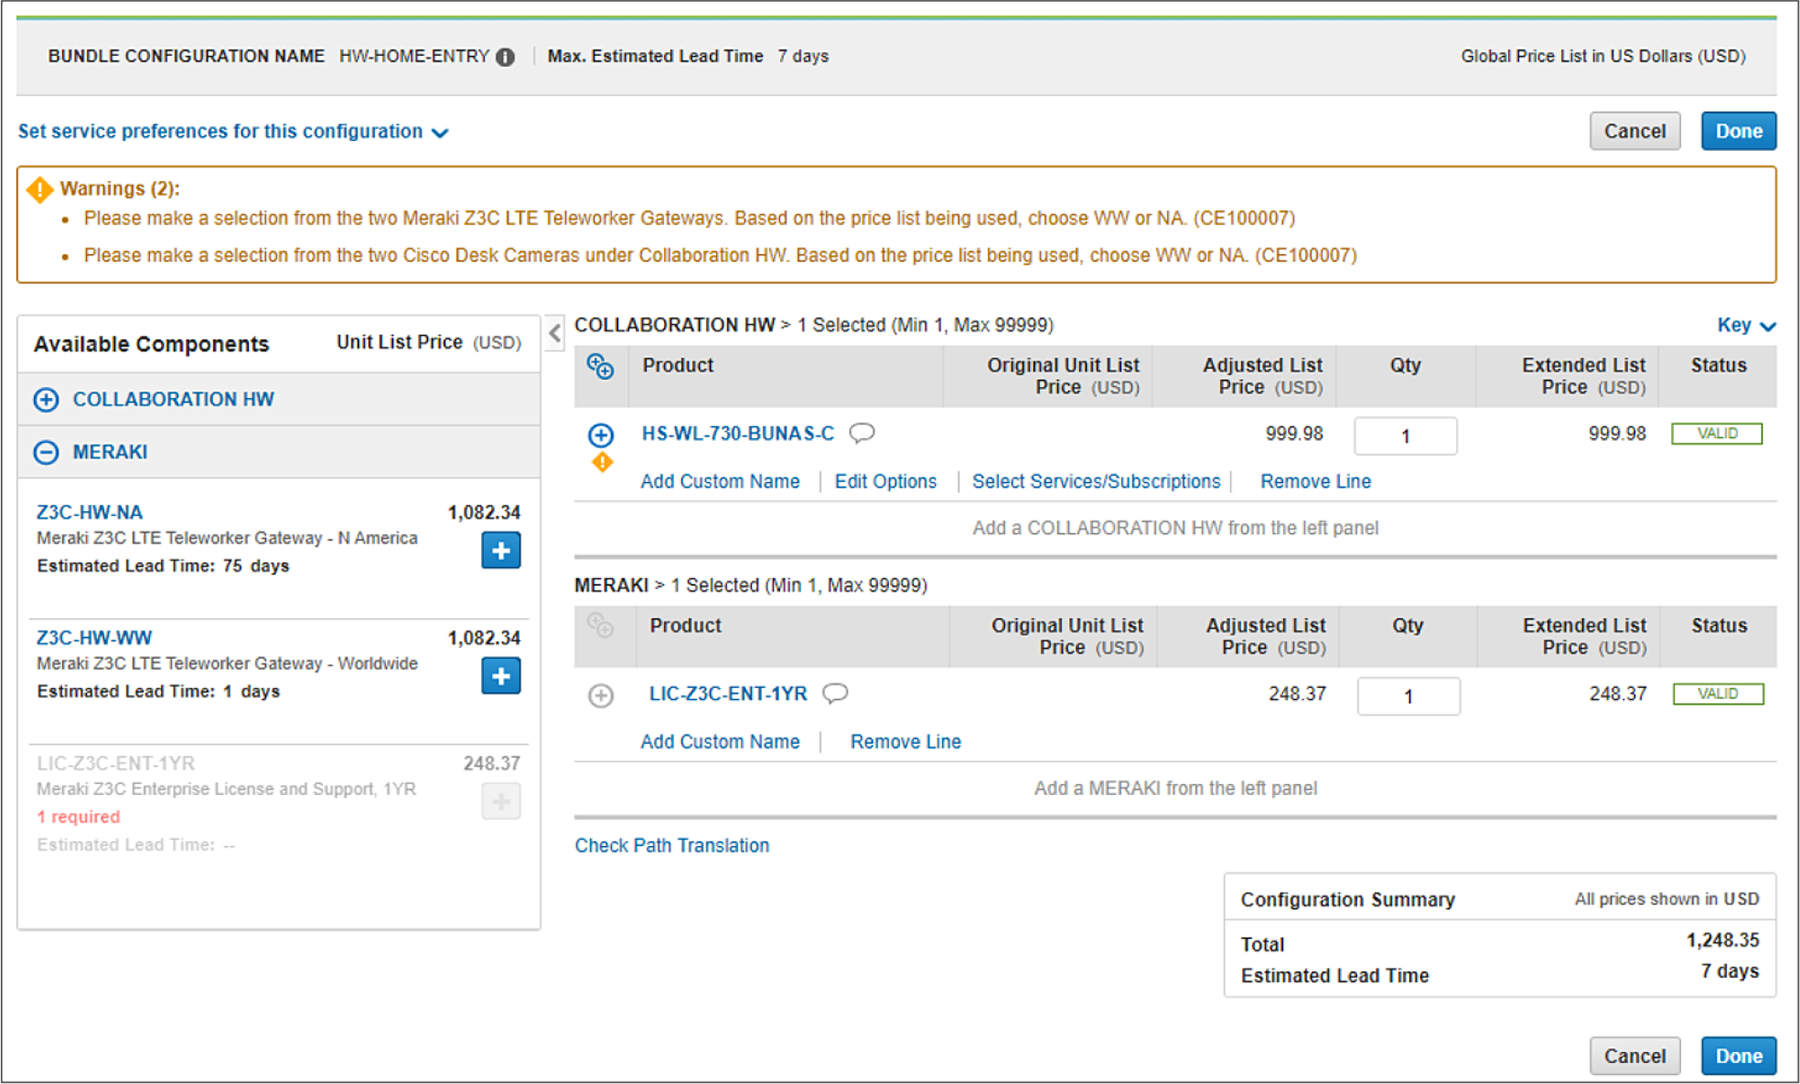This screenshot has width=1800, height=1084.
Task: Remove the HS-WL-730-BUNAS-C line
Action: click(1316, 481)
